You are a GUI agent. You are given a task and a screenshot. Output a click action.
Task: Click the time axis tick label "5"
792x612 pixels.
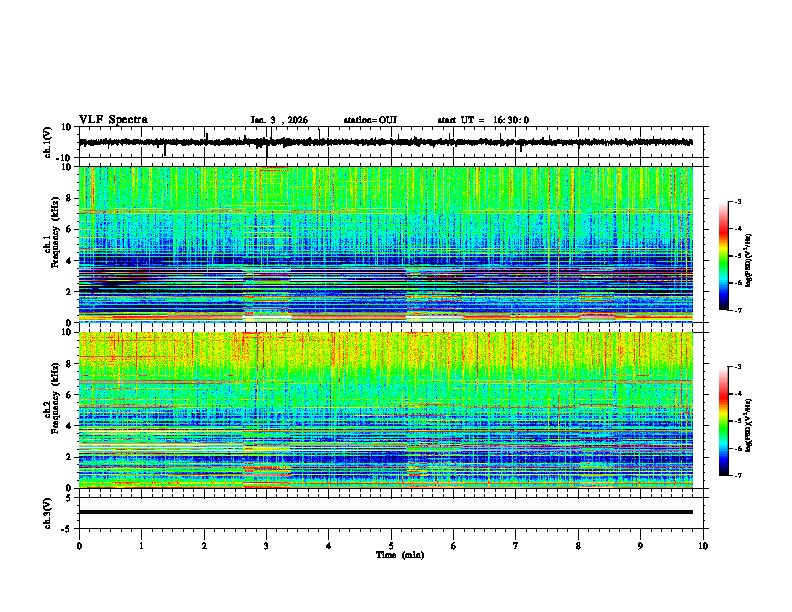391,546
